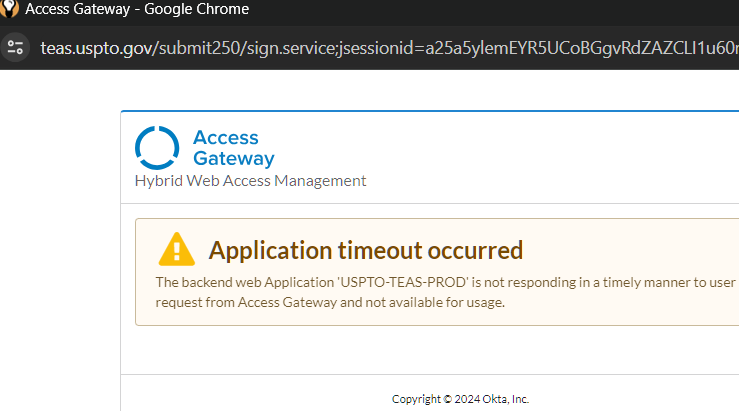The image size is (739, 411).
Task: Open the site information icon in address bar
Action: tap(15, 48)
